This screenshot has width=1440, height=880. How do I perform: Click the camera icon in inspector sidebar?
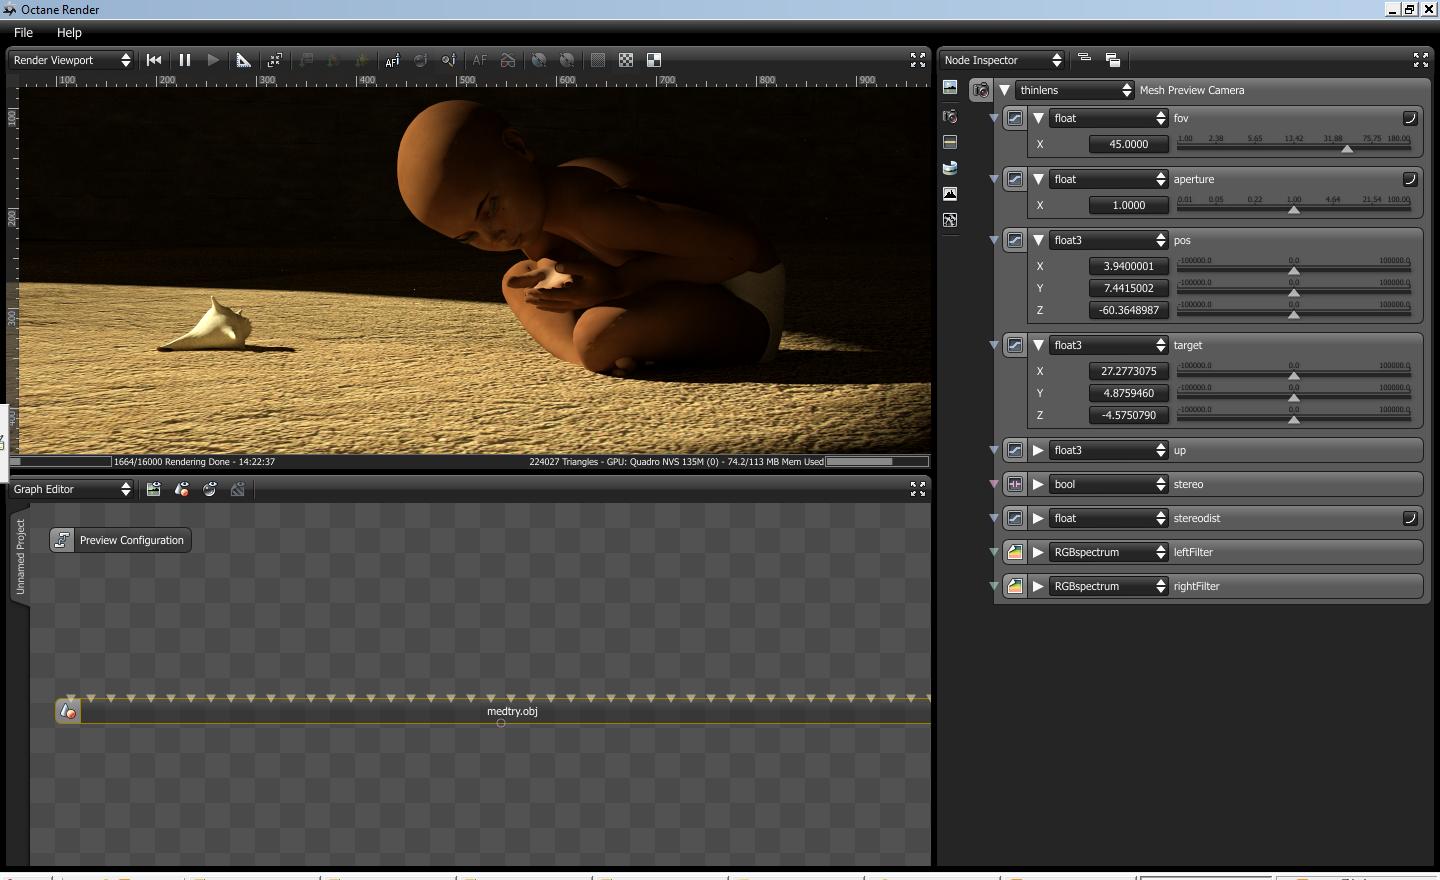[950, 116]
